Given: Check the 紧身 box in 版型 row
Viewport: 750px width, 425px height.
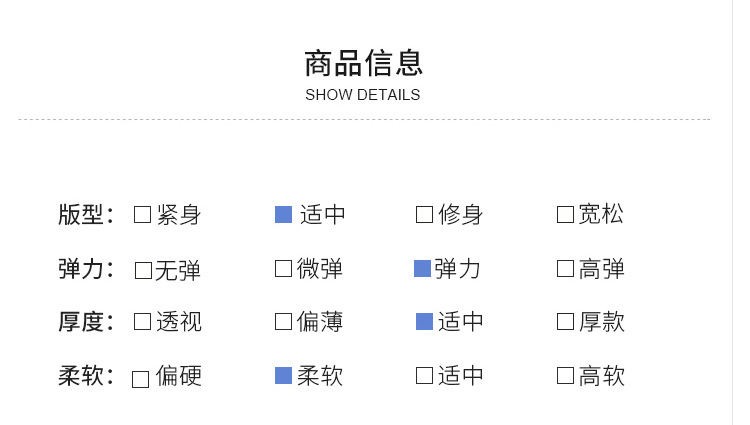Looking at the screenshot, I should tap(142, 214).
